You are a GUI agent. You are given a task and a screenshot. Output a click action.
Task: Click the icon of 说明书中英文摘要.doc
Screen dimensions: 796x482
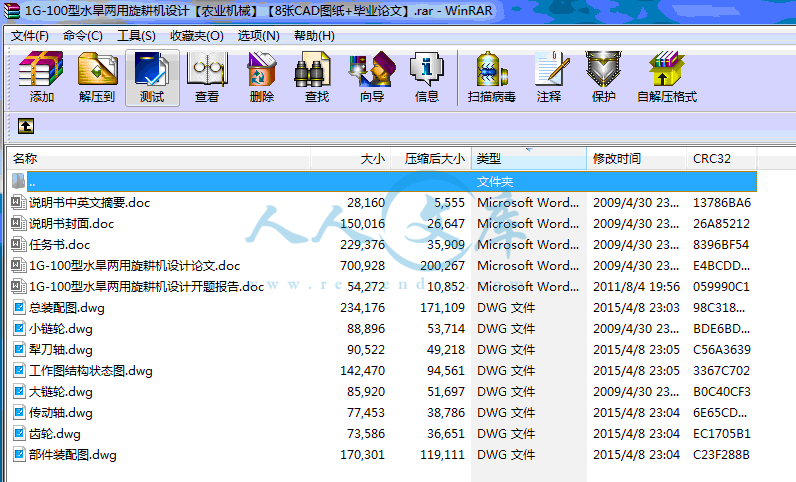[19, 202]
